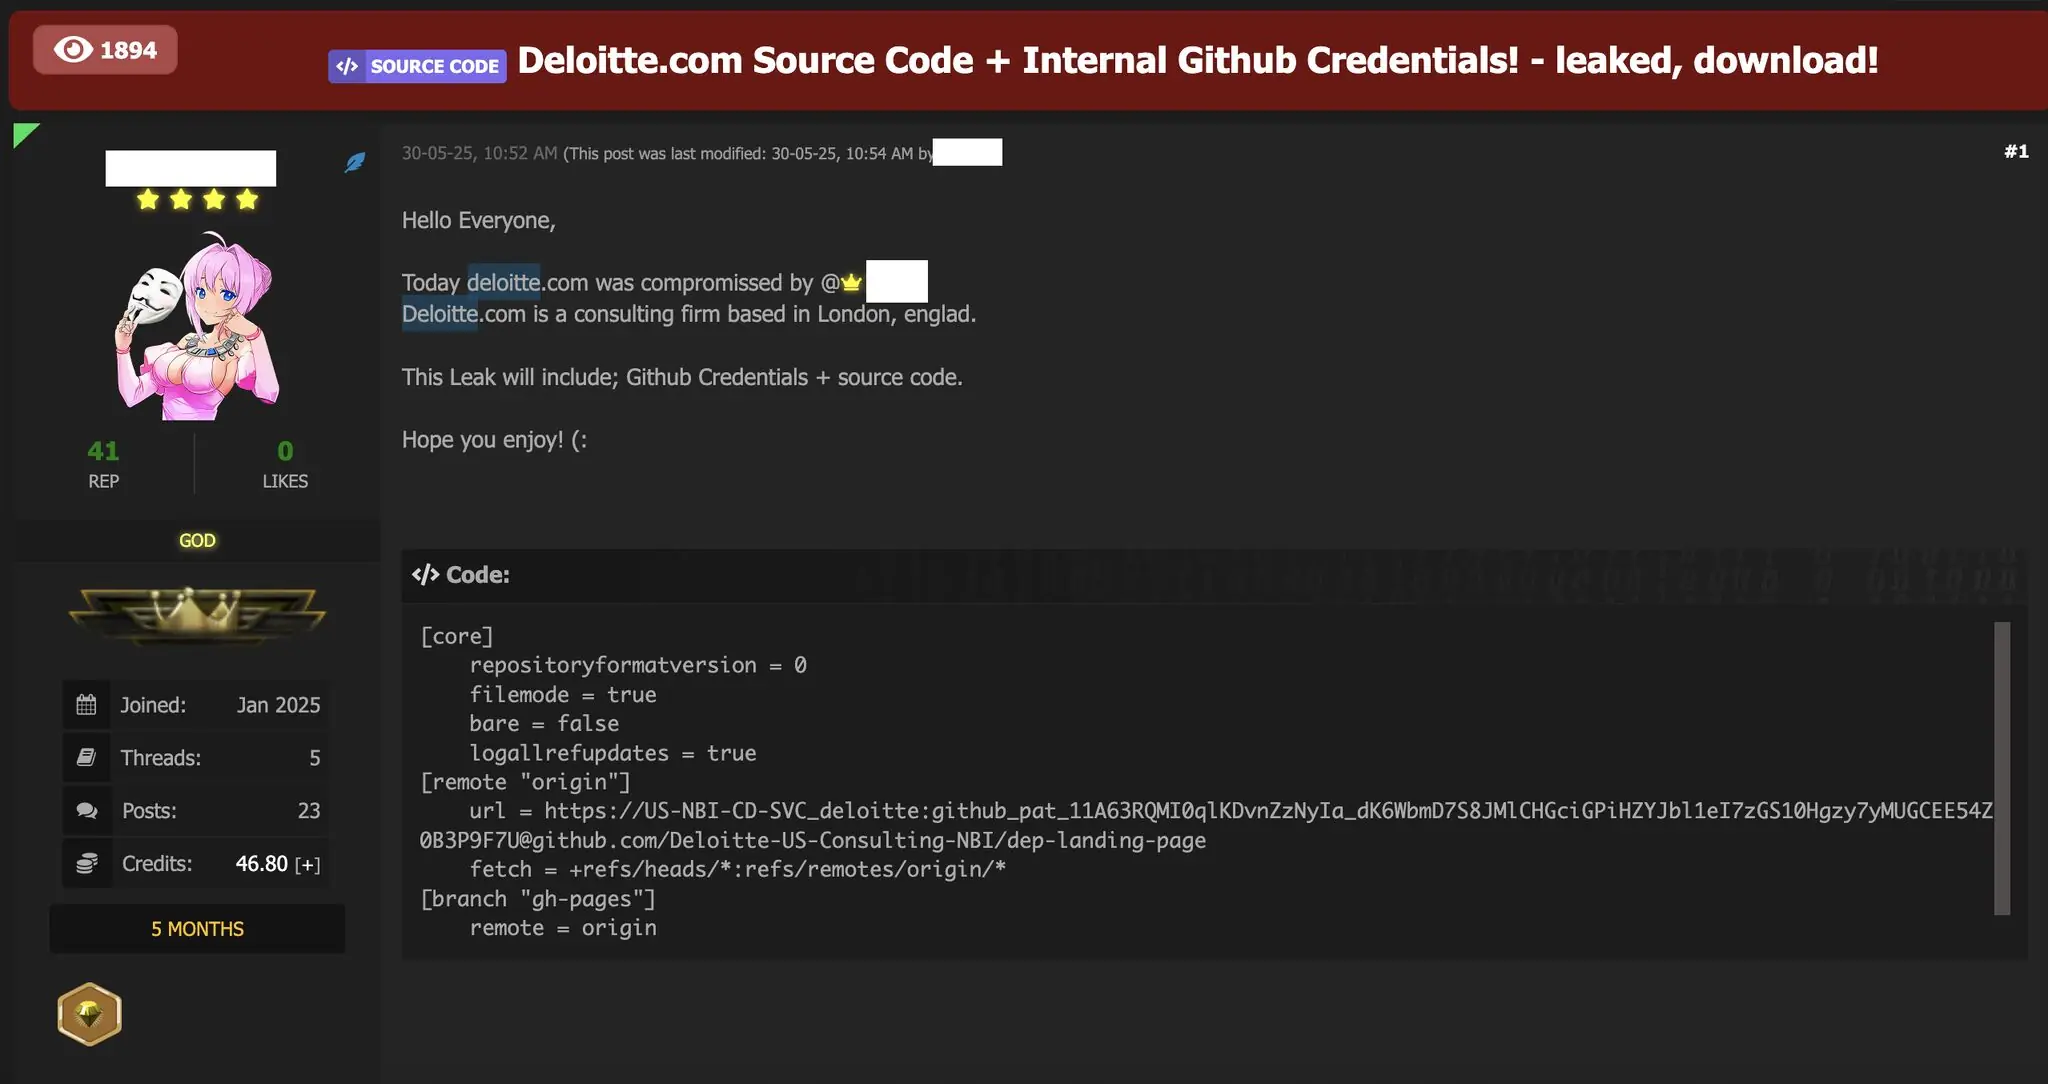Click the Joined date Jan 2025
The height and width of the screenshot is (1084, 2048).
(279, 705)
